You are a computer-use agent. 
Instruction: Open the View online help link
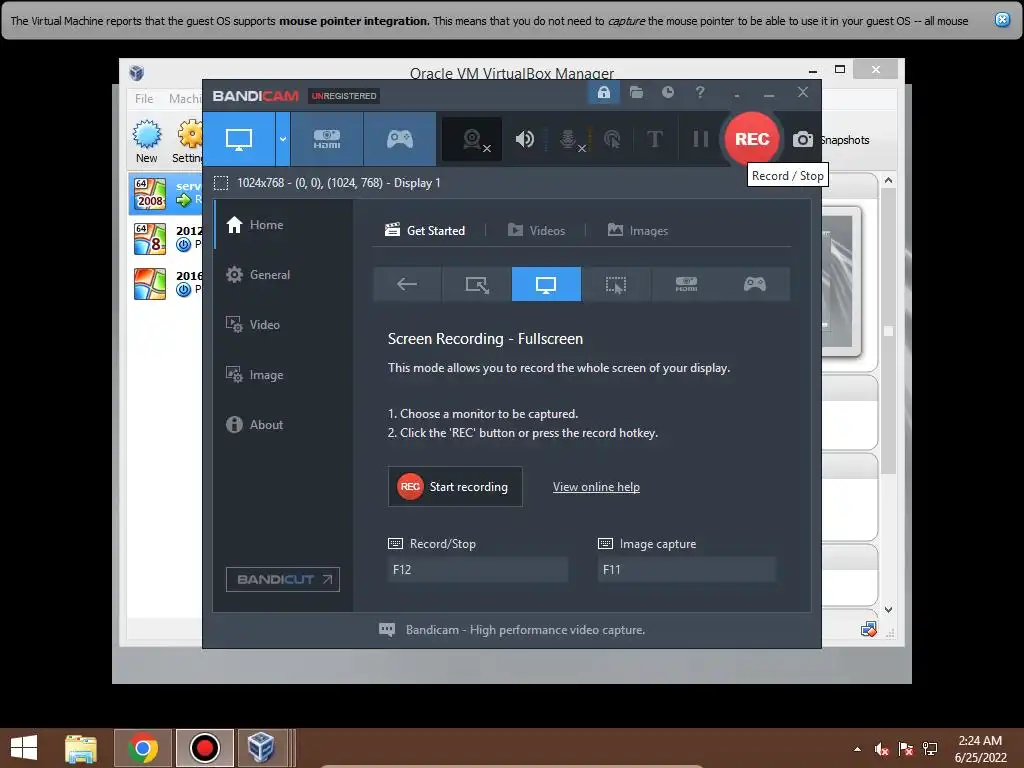(596, 487)
